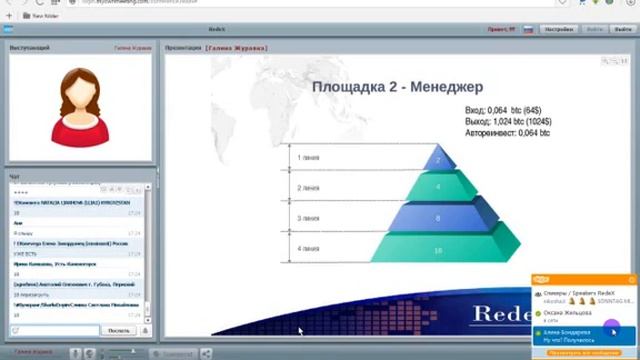Close the Skype notification popup

[631, 280]
